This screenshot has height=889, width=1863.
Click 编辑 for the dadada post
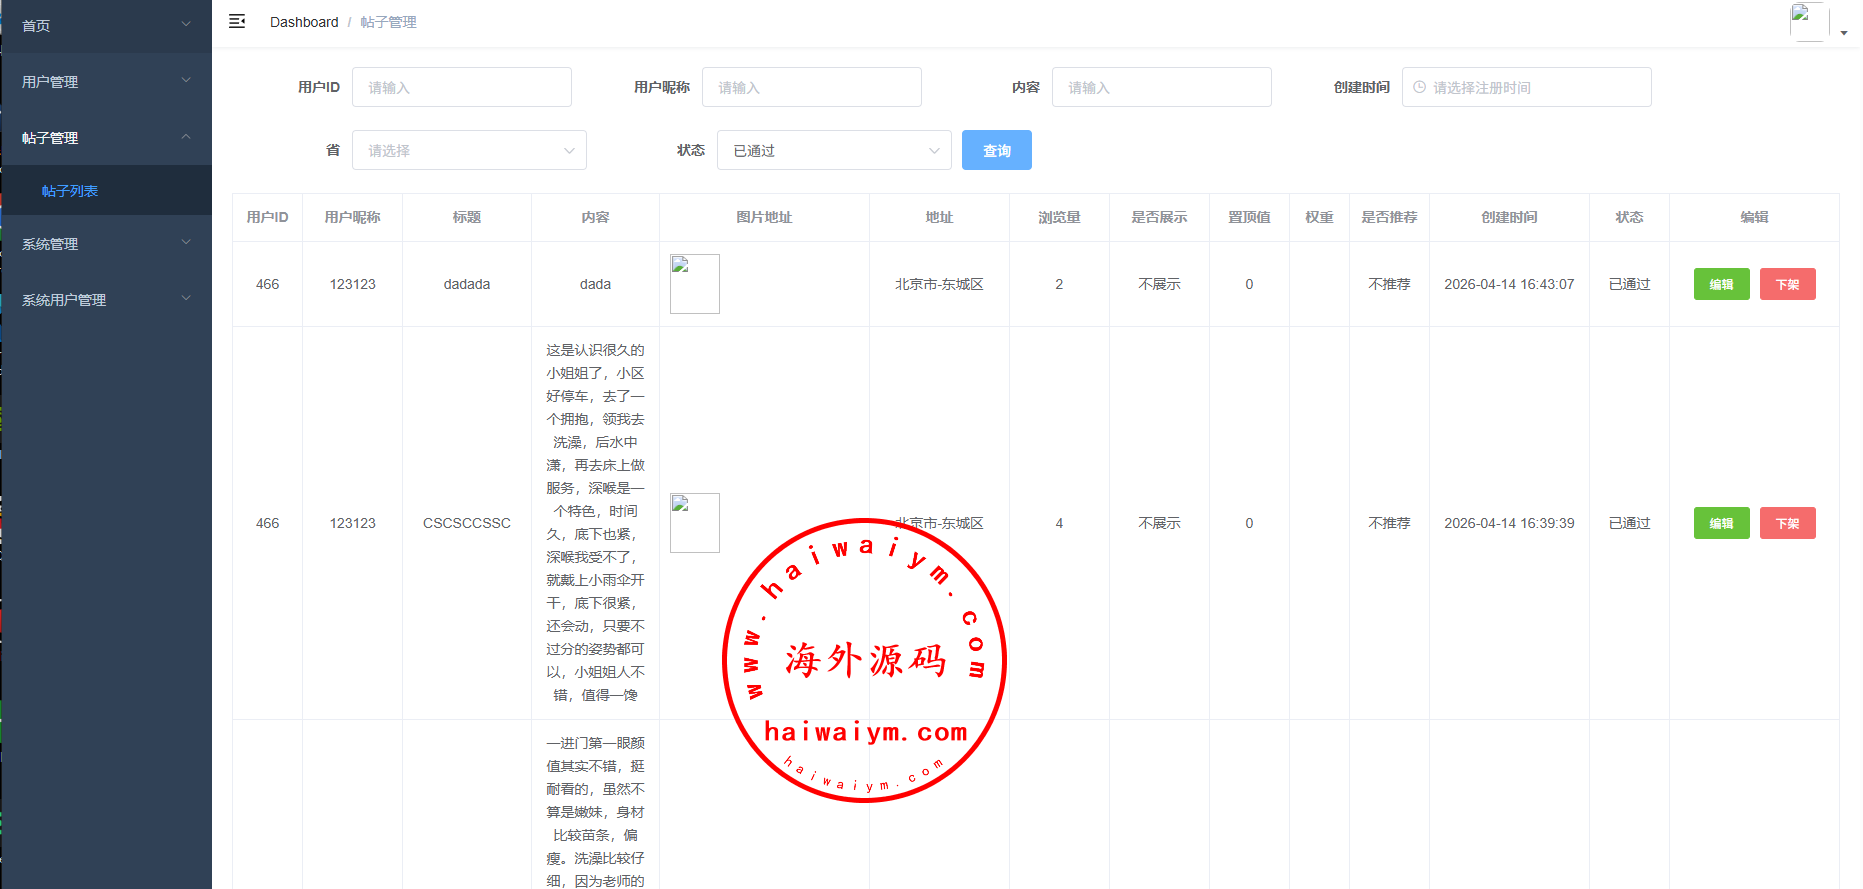pos(1721,284)
